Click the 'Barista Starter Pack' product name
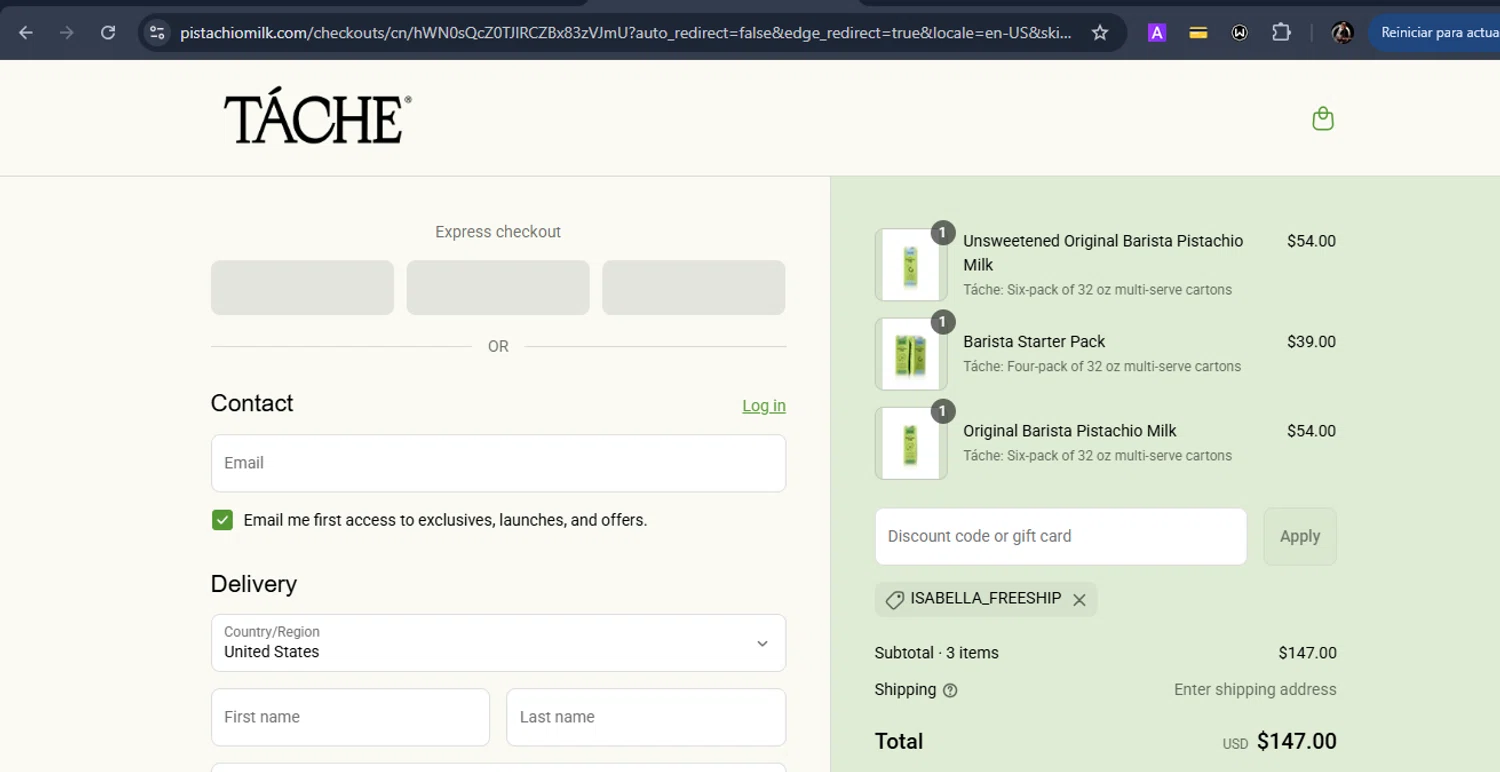Viewport: 1500px width, 772px height. click(x=1034, y=342)
